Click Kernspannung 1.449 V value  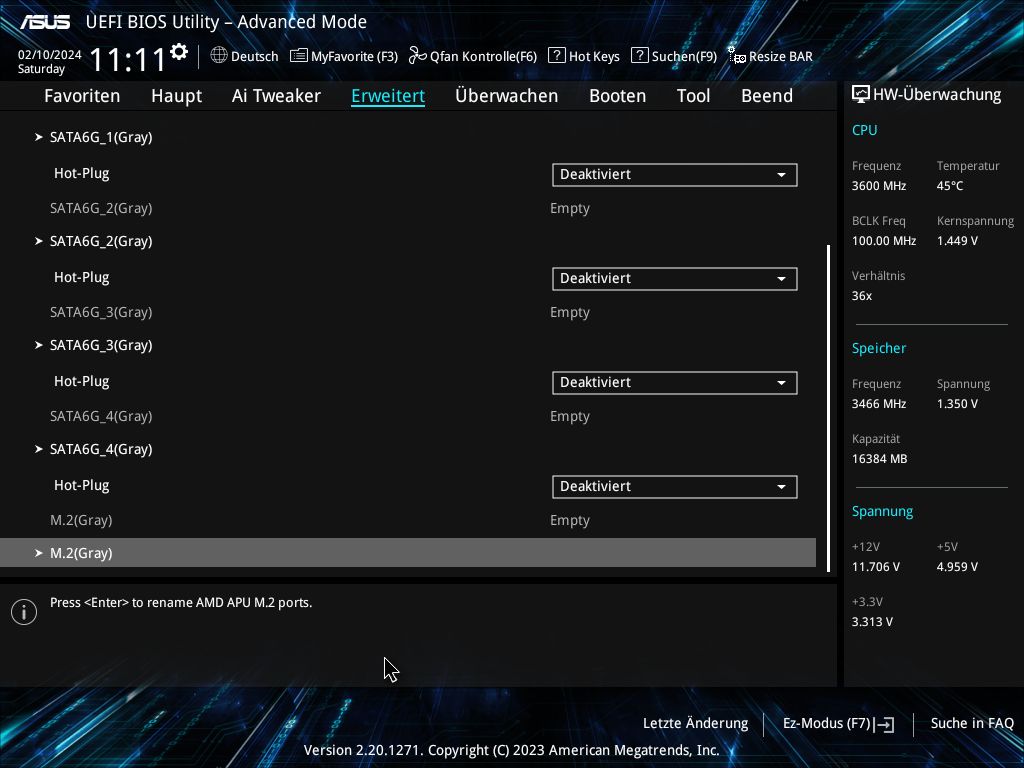pos(957,241)
